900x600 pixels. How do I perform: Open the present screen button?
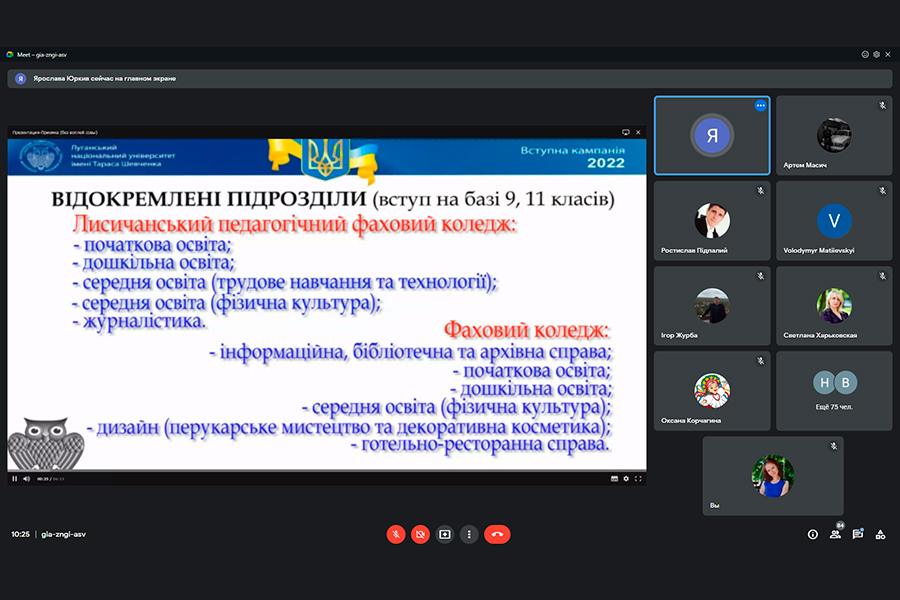(445, 535)
